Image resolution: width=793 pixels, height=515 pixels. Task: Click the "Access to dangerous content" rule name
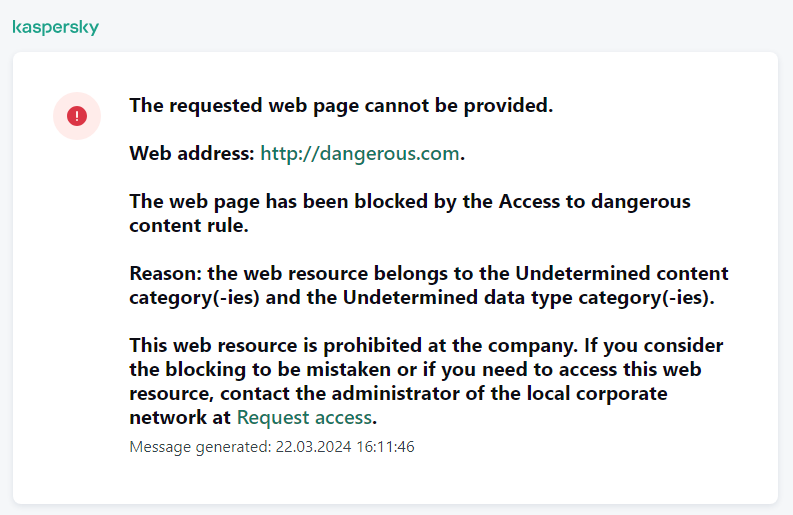(588, 202)
